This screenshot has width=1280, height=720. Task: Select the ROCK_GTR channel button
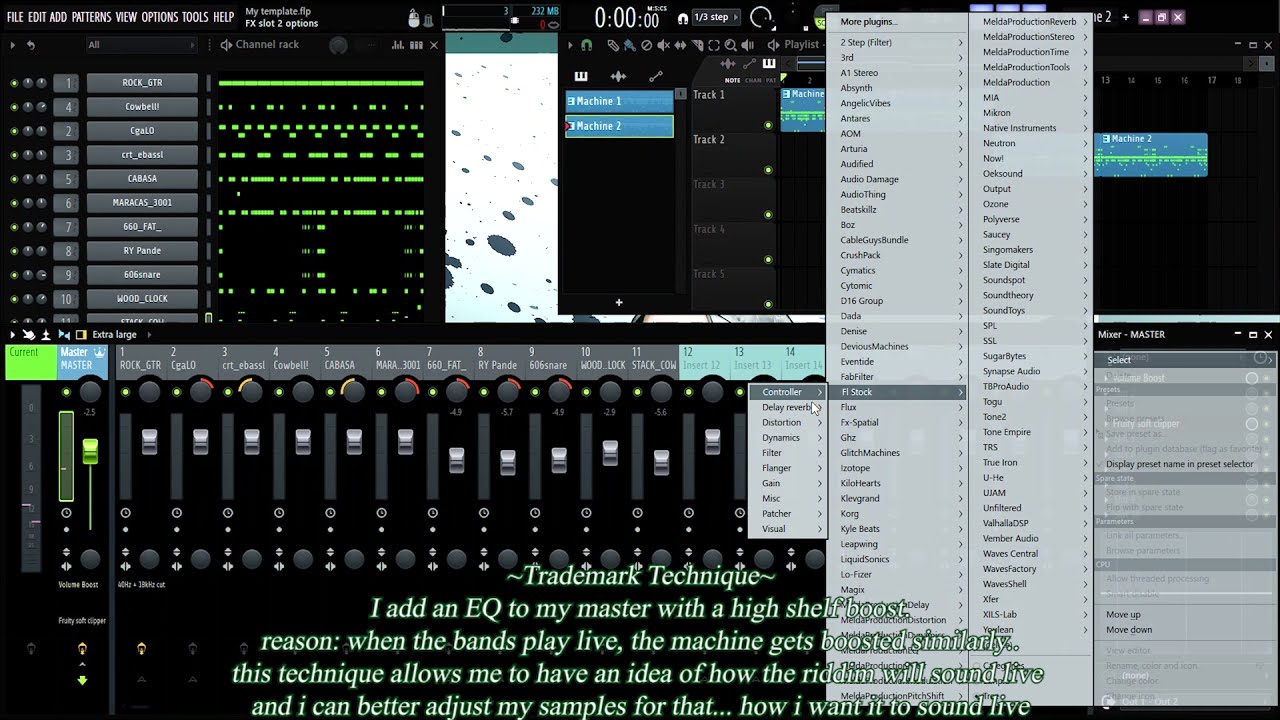coord(142,83)
